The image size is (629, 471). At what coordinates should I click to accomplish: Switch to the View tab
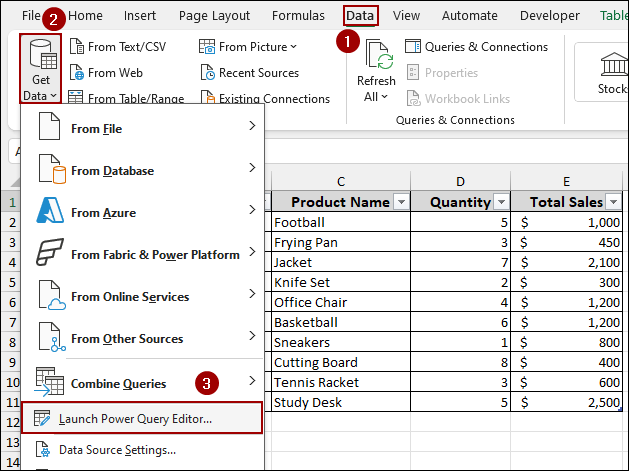coord(406,16)
